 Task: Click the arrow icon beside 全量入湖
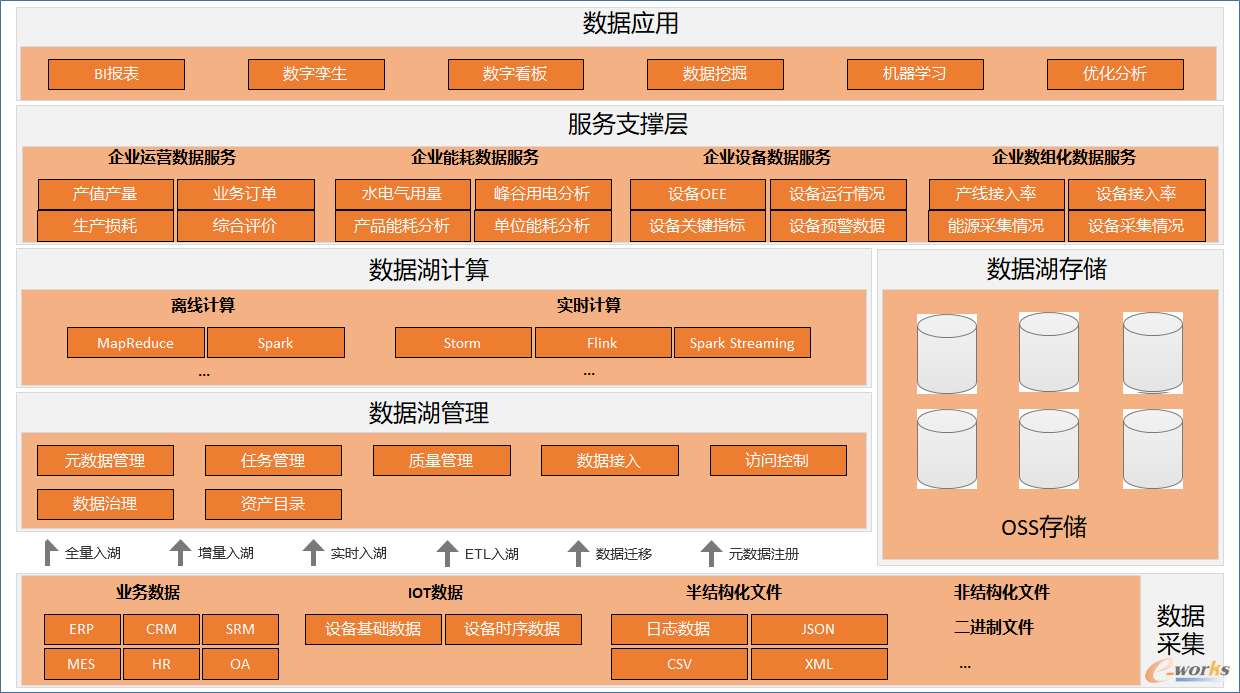52,552
